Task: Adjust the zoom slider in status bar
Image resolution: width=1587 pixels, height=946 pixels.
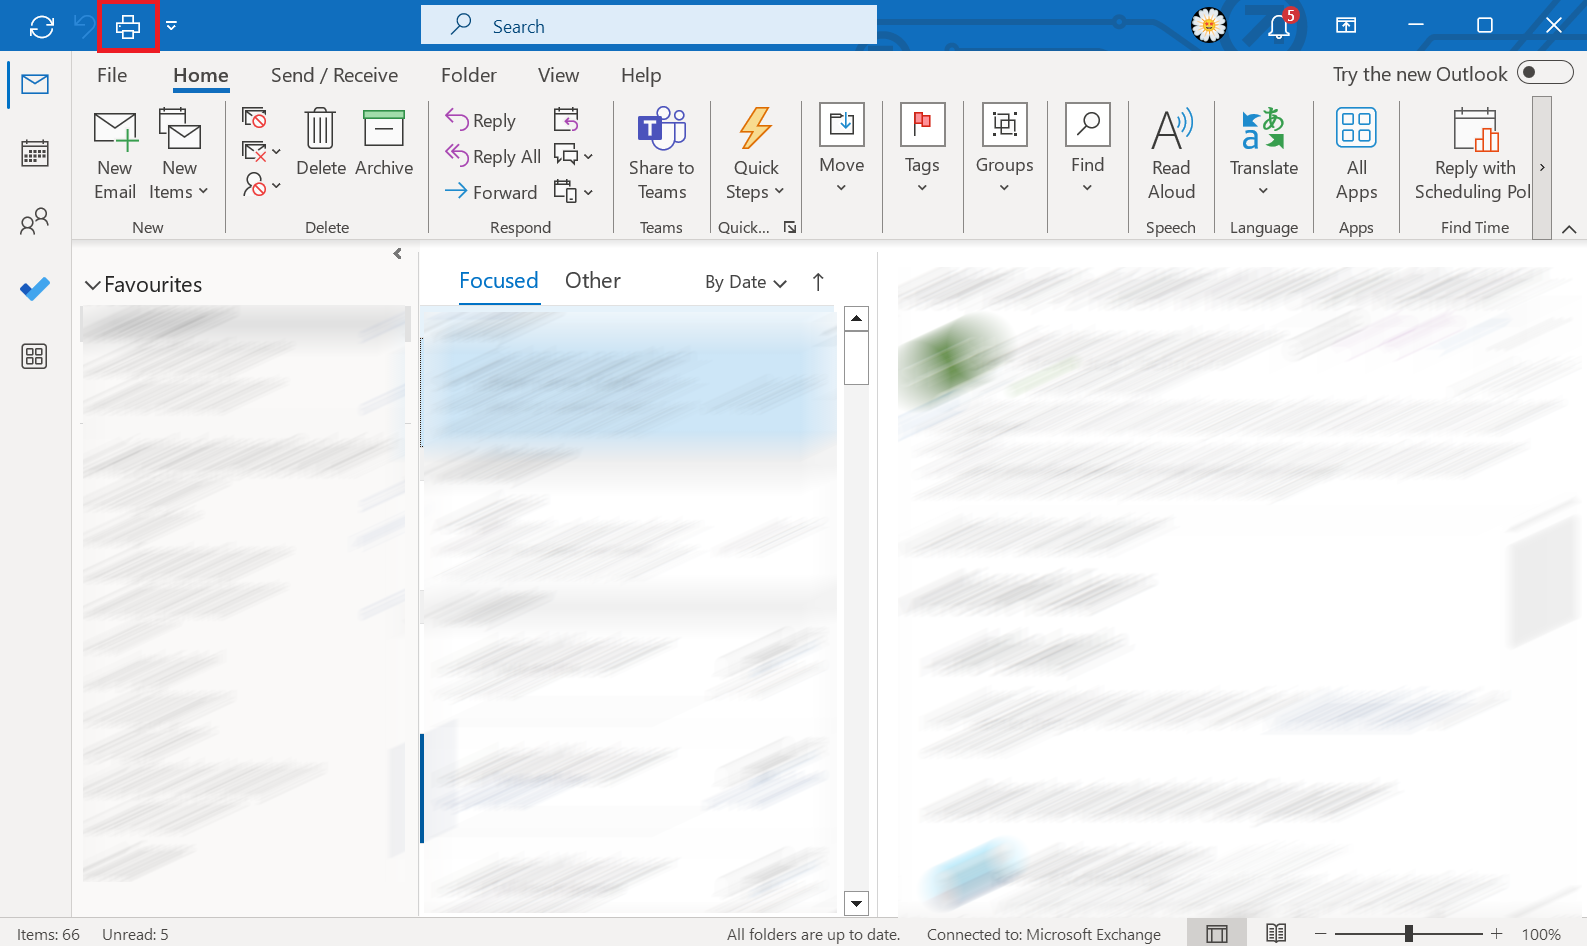Action: (1408, 933)
